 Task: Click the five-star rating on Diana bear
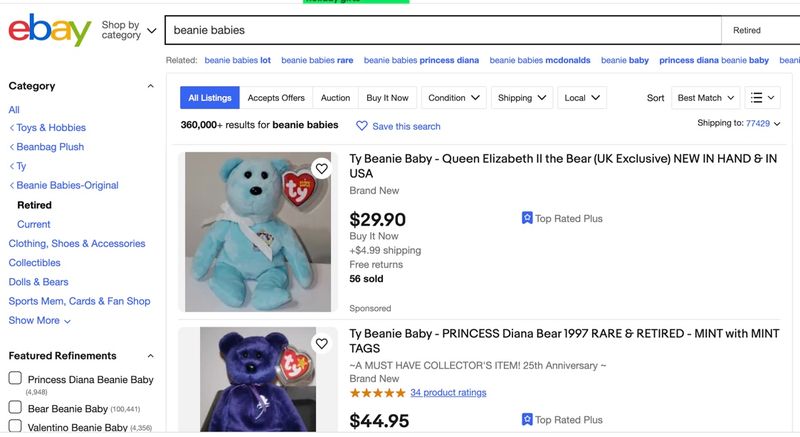point(377,393)
